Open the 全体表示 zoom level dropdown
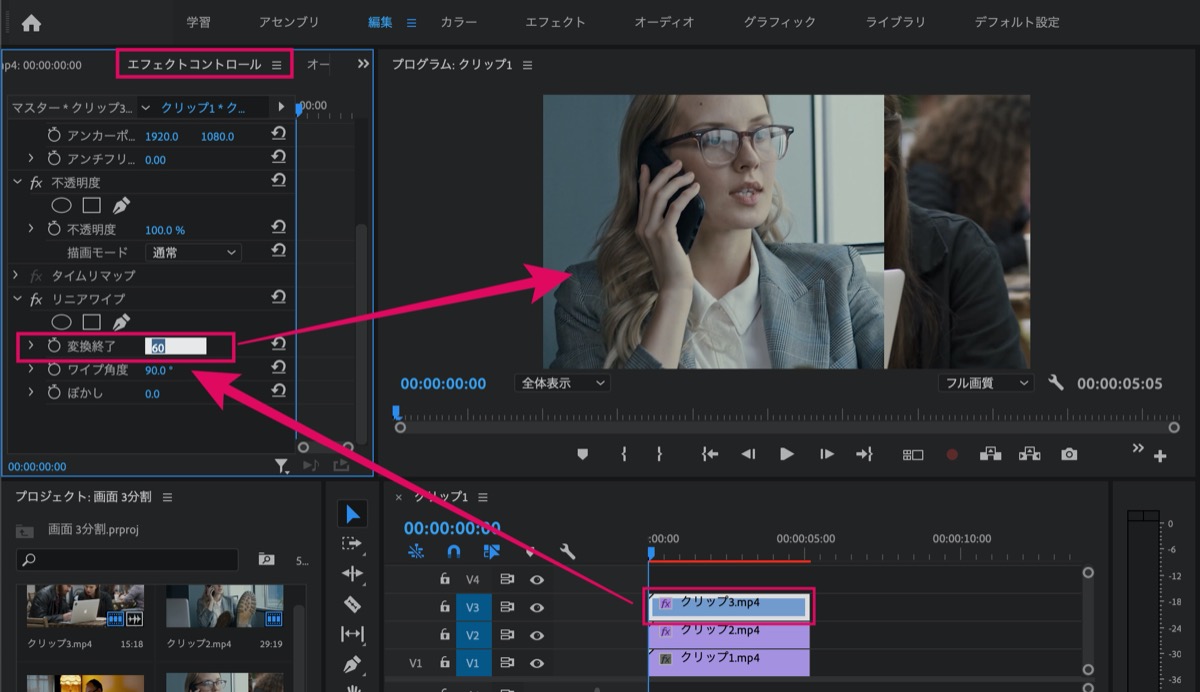The width and height of the screenshot is (1200, 692). 562,383
